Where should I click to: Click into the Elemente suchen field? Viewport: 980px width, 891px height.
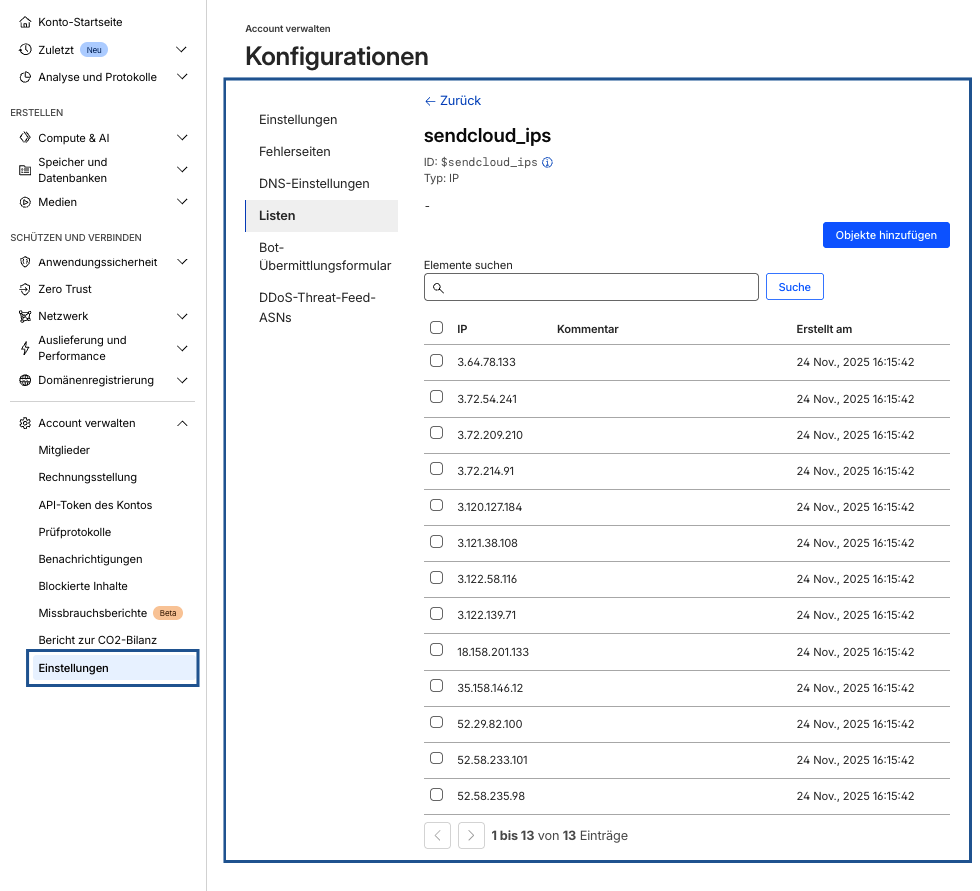pyautogui.click(x=591, y=287)
